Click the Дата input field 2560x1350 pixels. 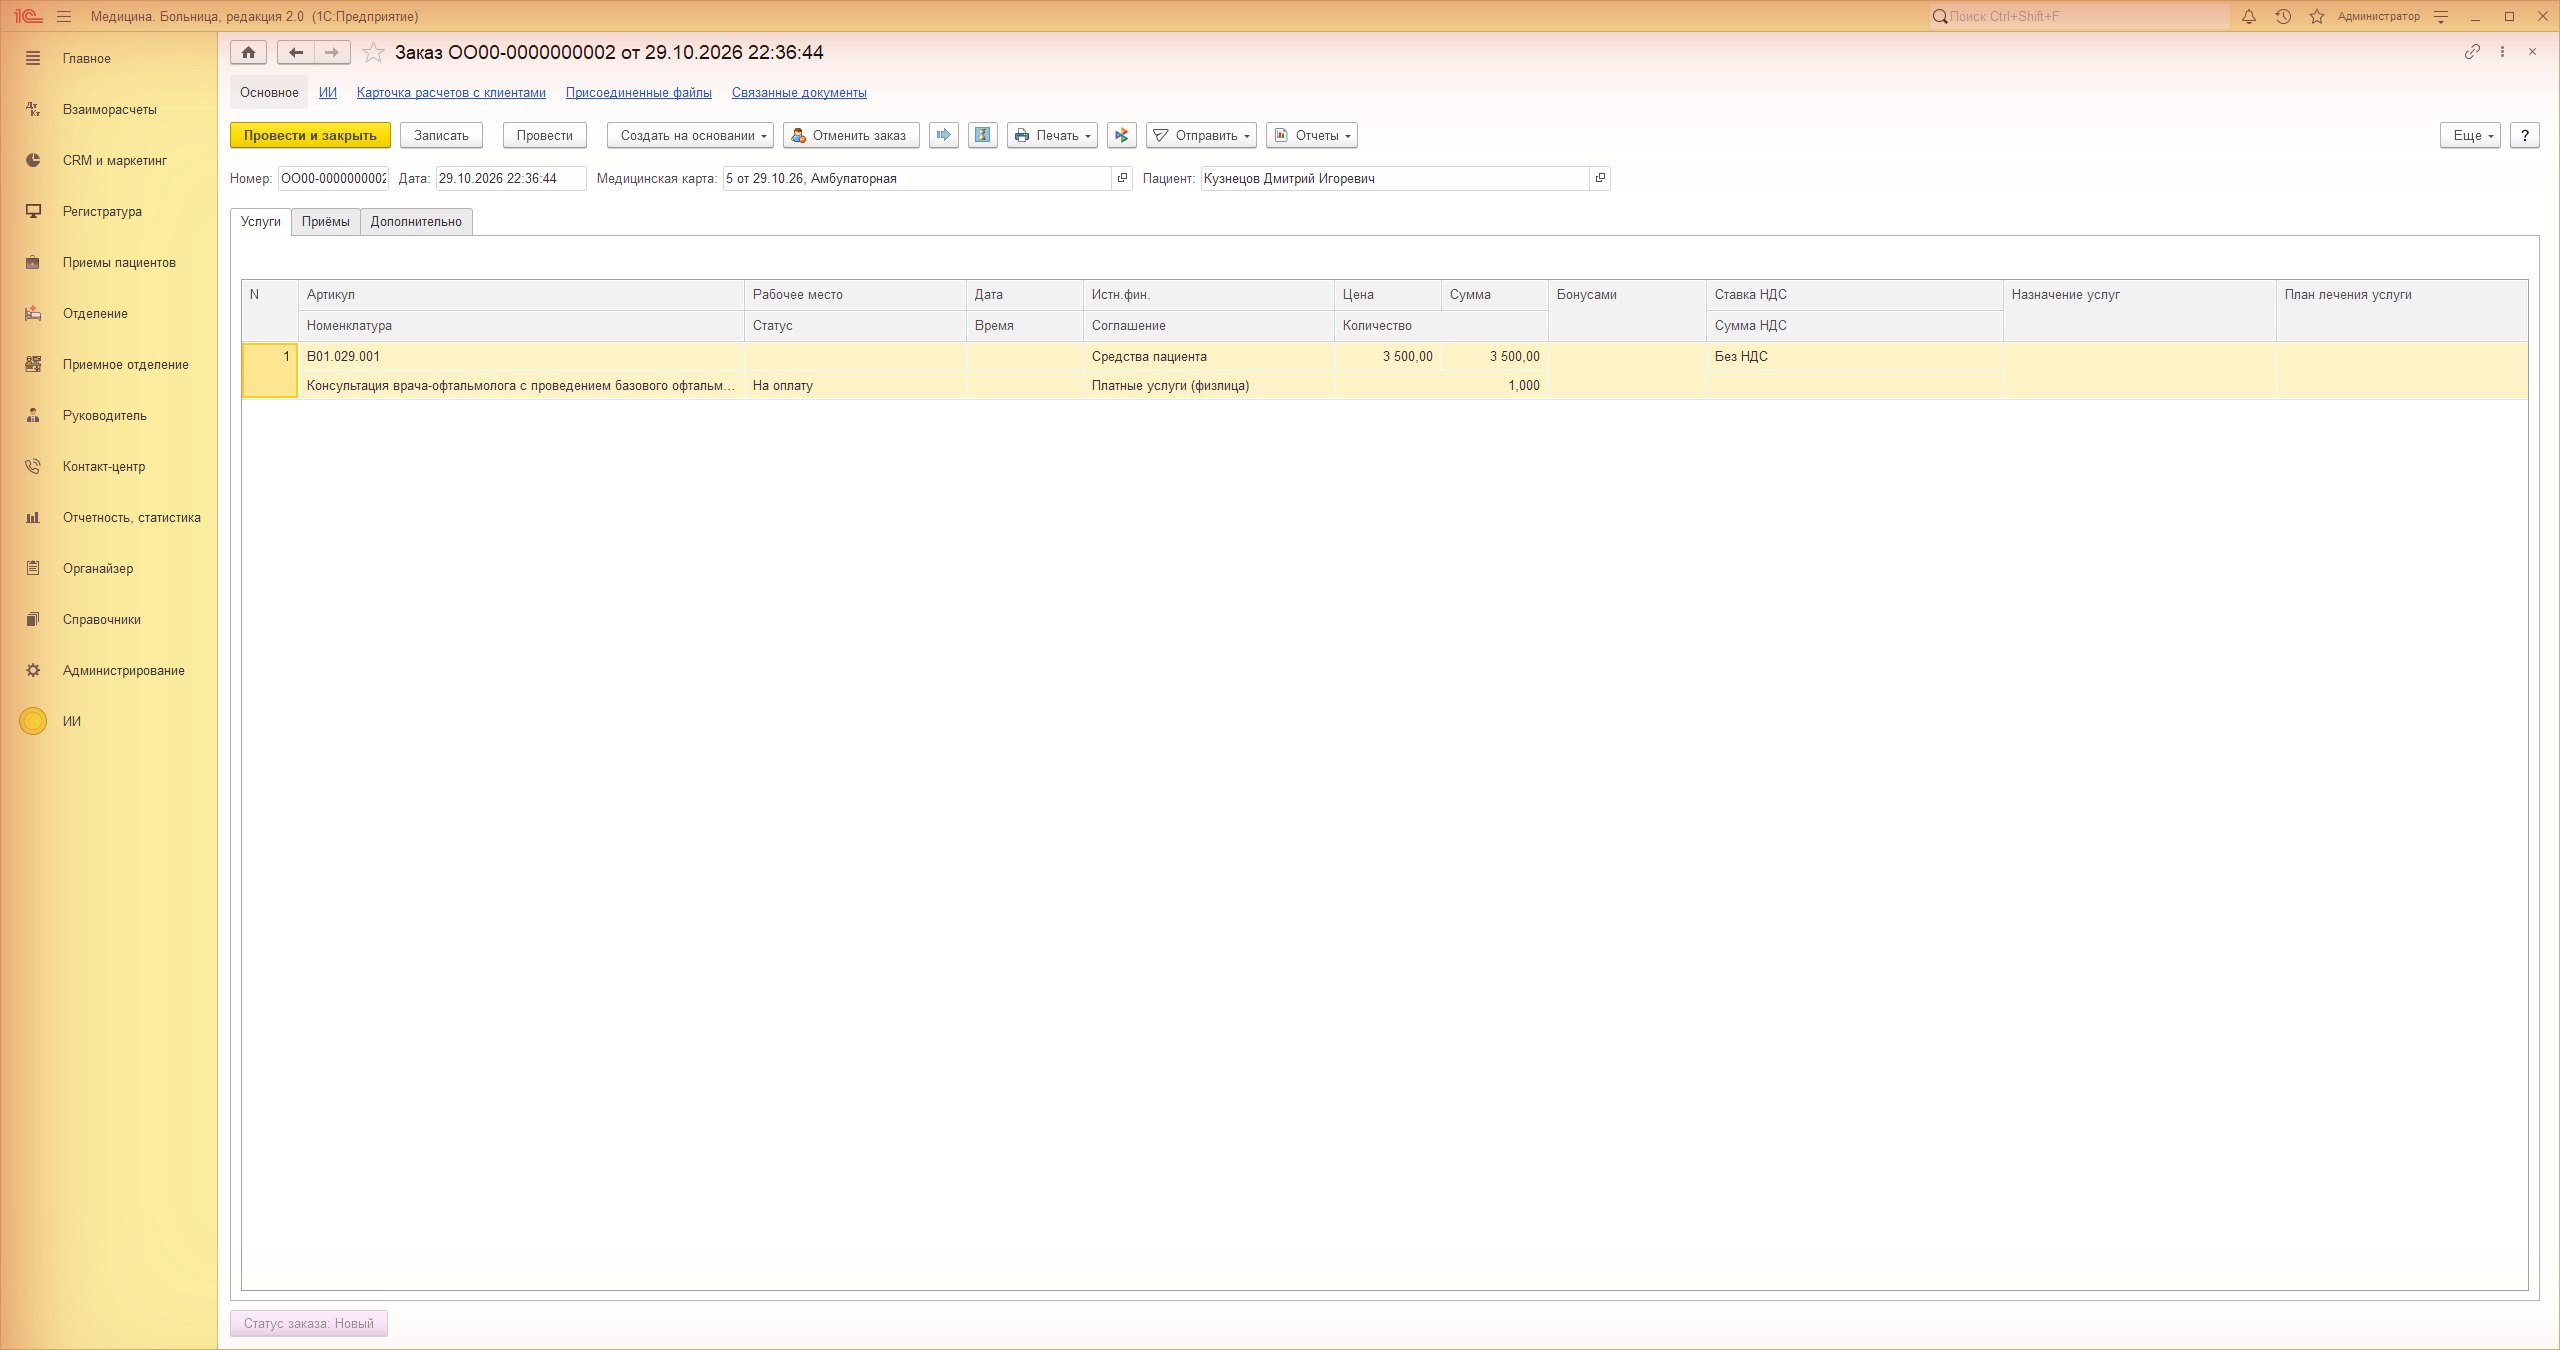pyautogui.click(x=511, y=178)
